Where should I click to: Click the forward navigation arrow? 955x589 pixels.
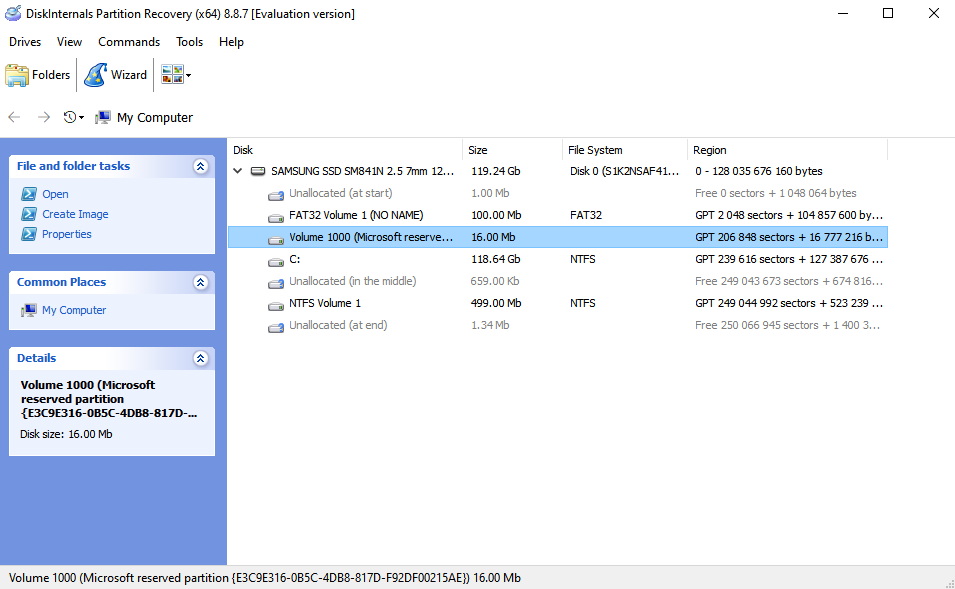click(x=43, y=117)
